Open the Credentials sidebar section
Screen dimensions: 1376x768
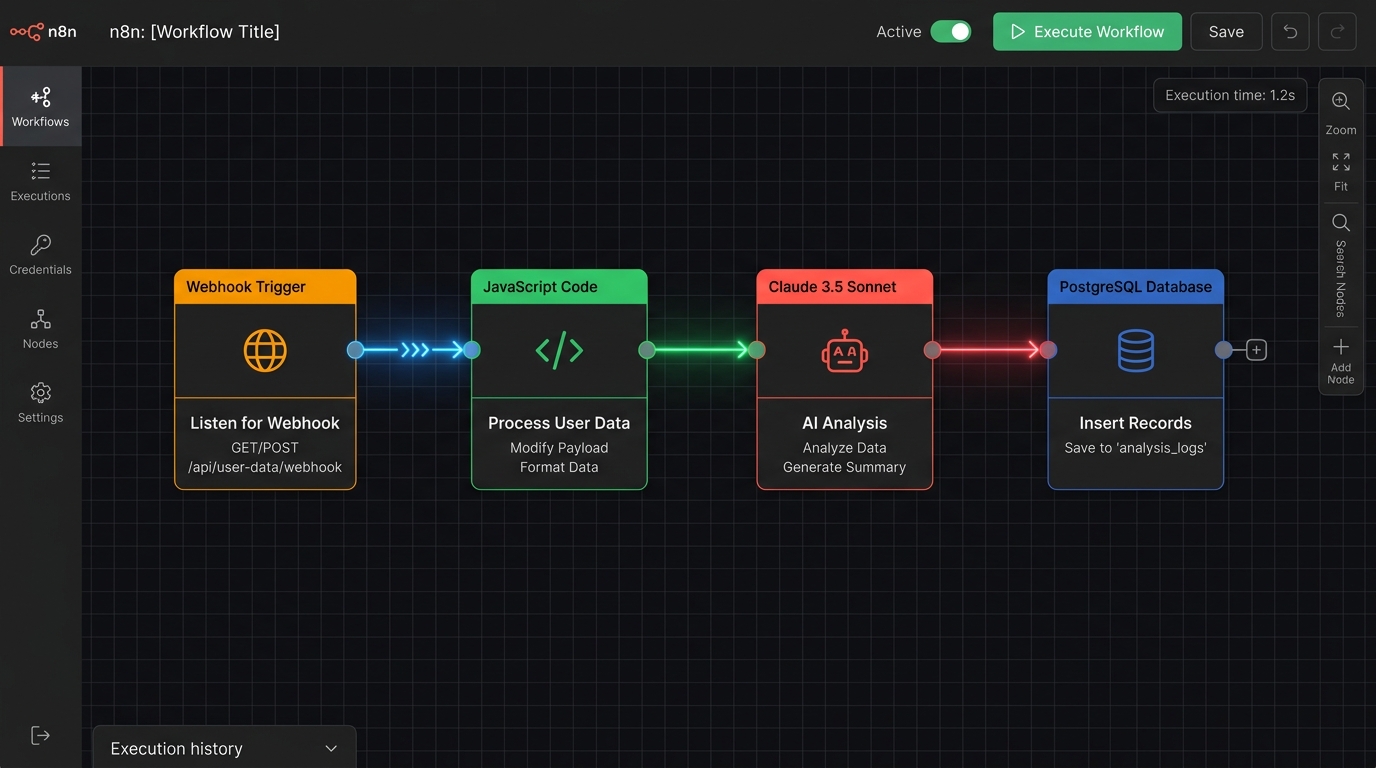coord(41,255)
